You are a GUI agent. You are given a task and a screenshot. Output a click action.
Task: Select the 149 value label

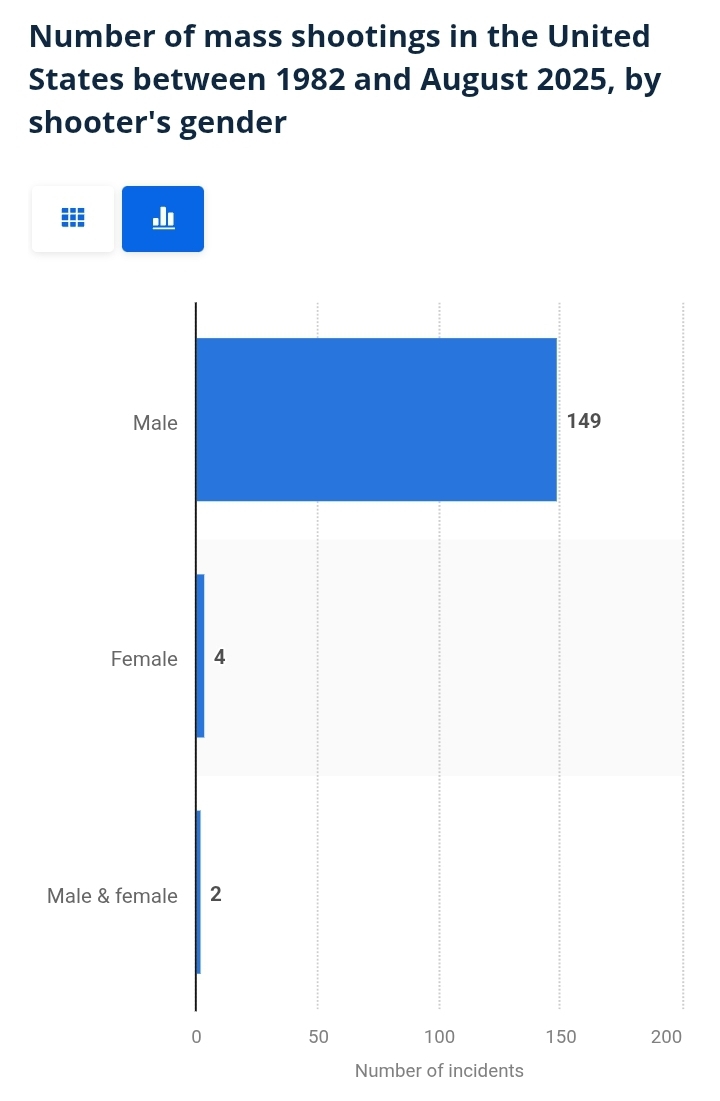(584, 421)
